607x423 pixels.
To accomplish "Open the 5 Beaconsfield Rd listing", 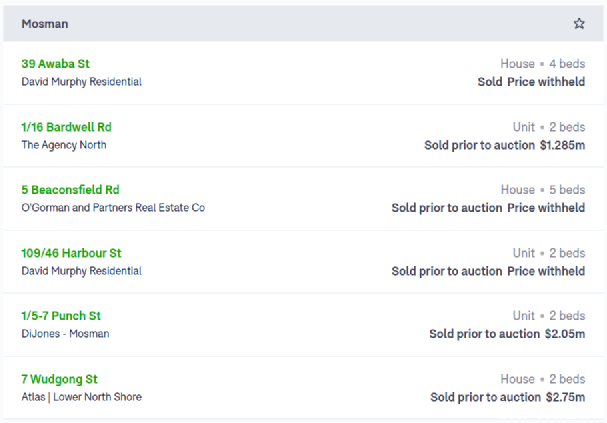I will (x=70, y=190).
